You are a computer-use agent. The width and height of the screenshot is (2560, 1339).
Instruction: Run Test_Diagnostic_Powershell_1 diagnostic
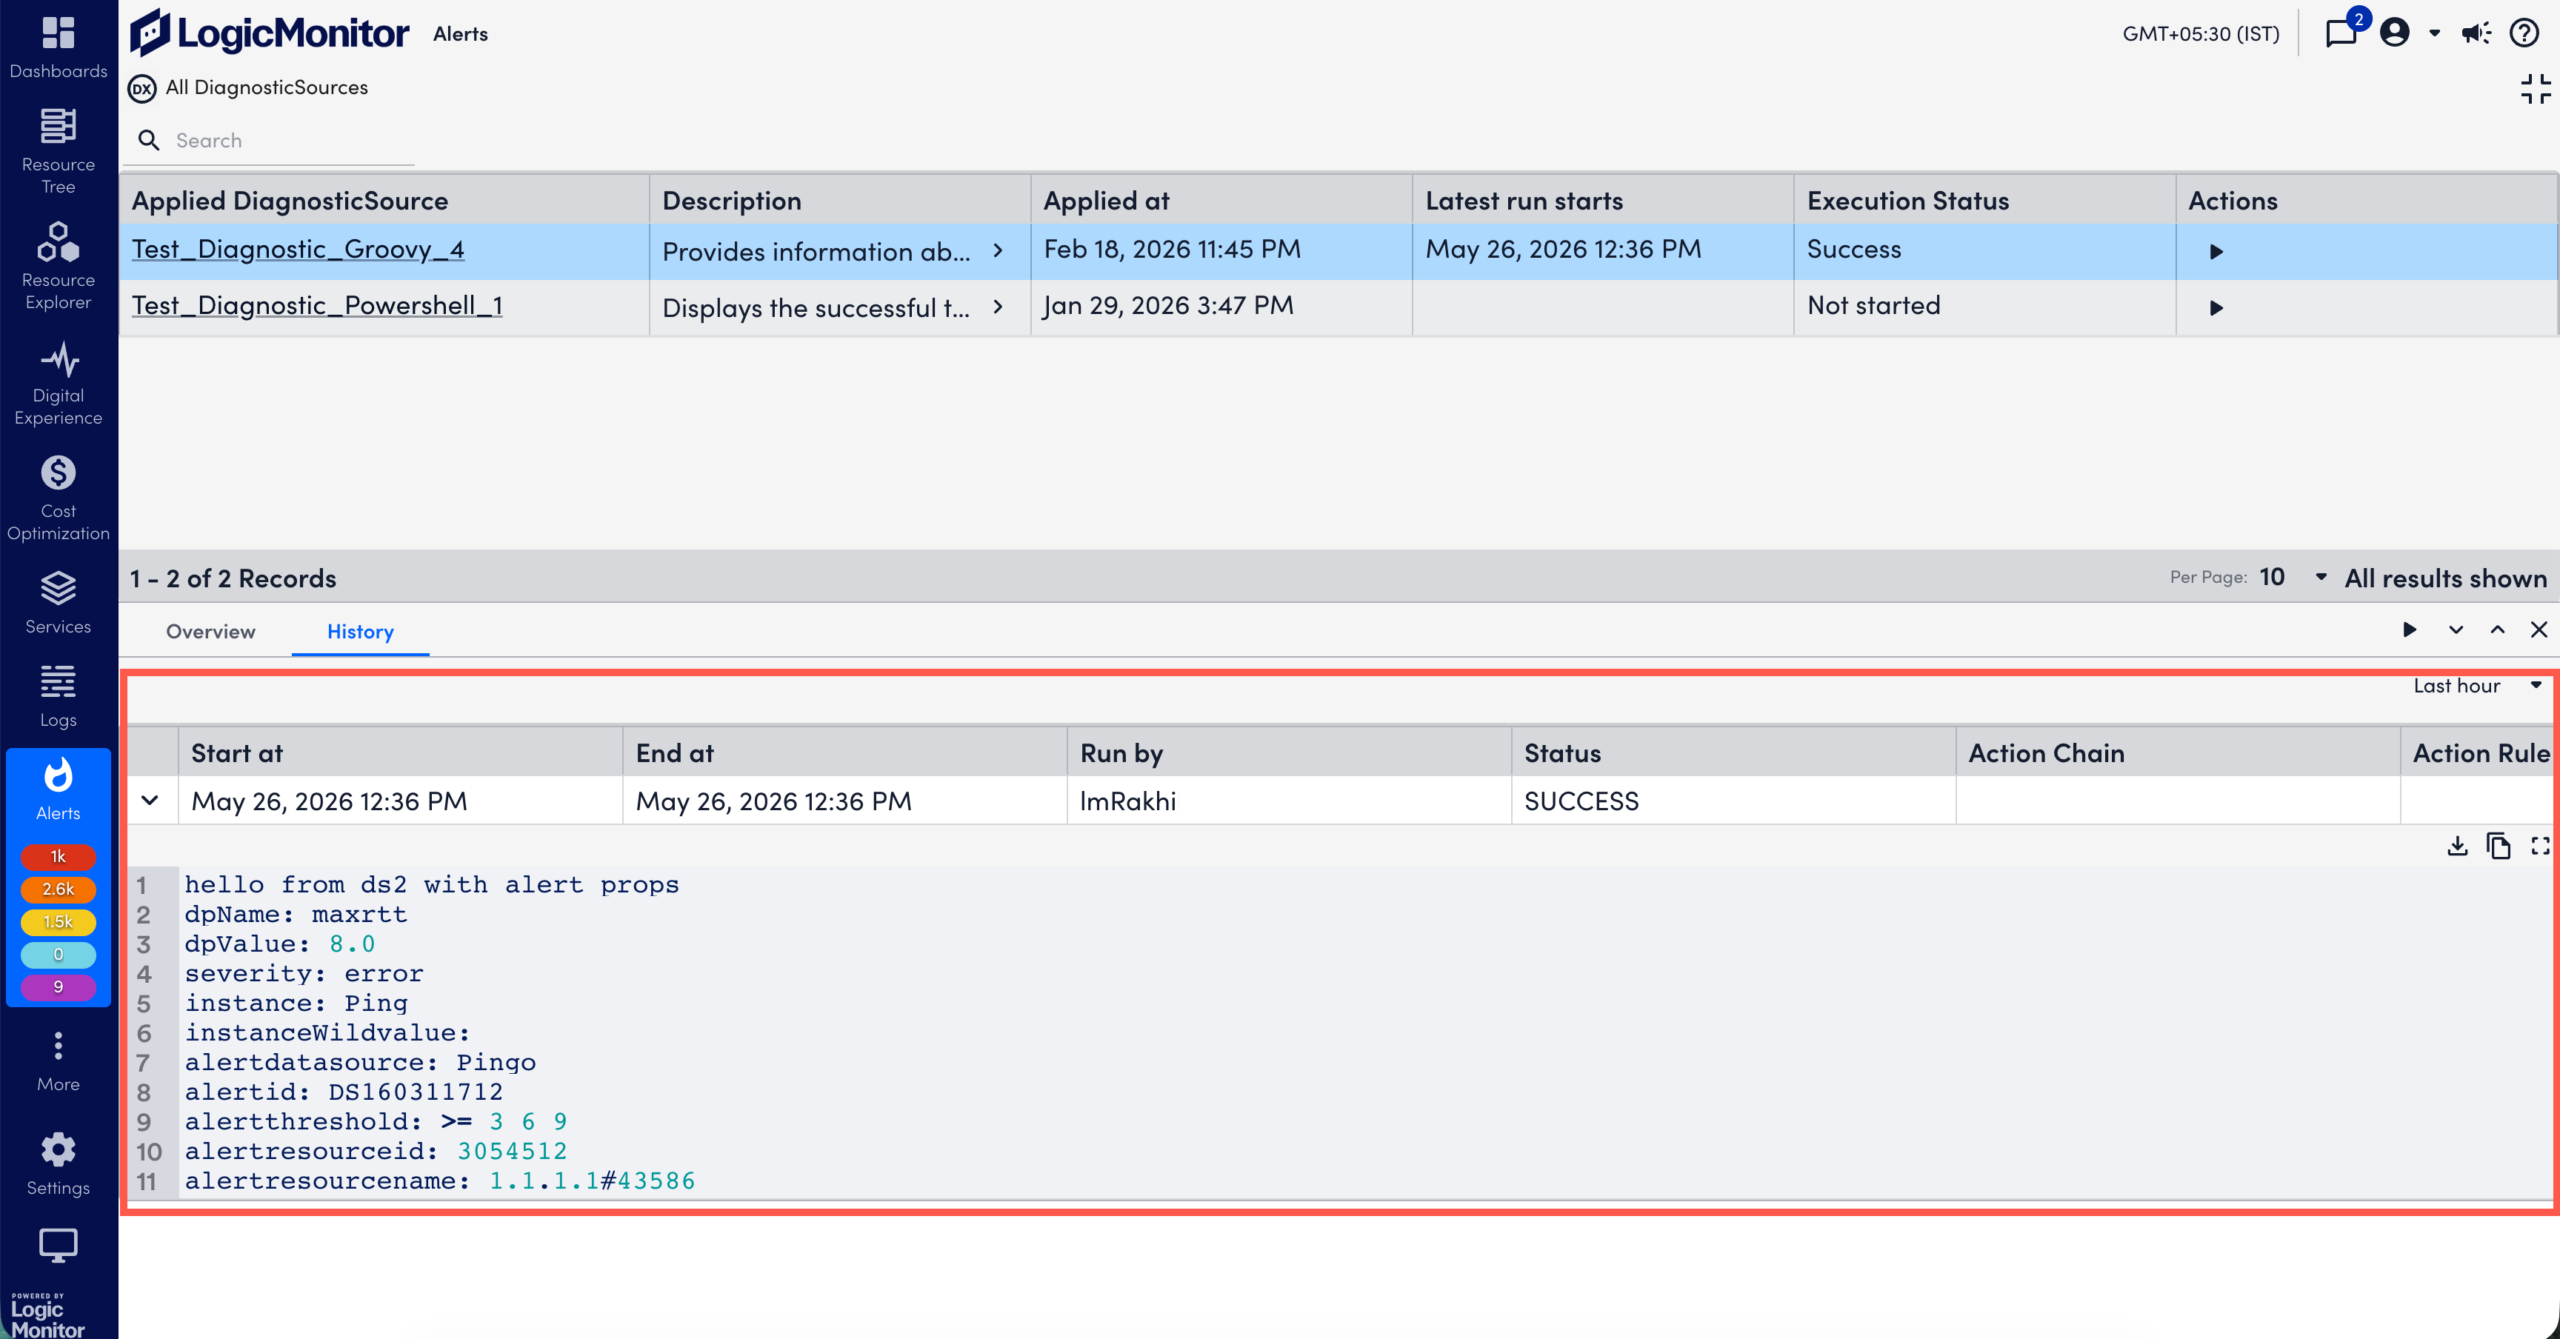point(2216,307)
